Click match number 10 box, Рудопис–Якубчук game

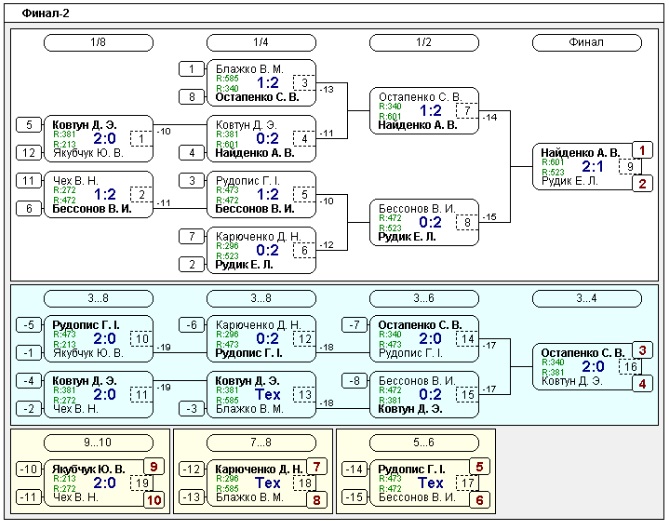(x=141, y=339)
